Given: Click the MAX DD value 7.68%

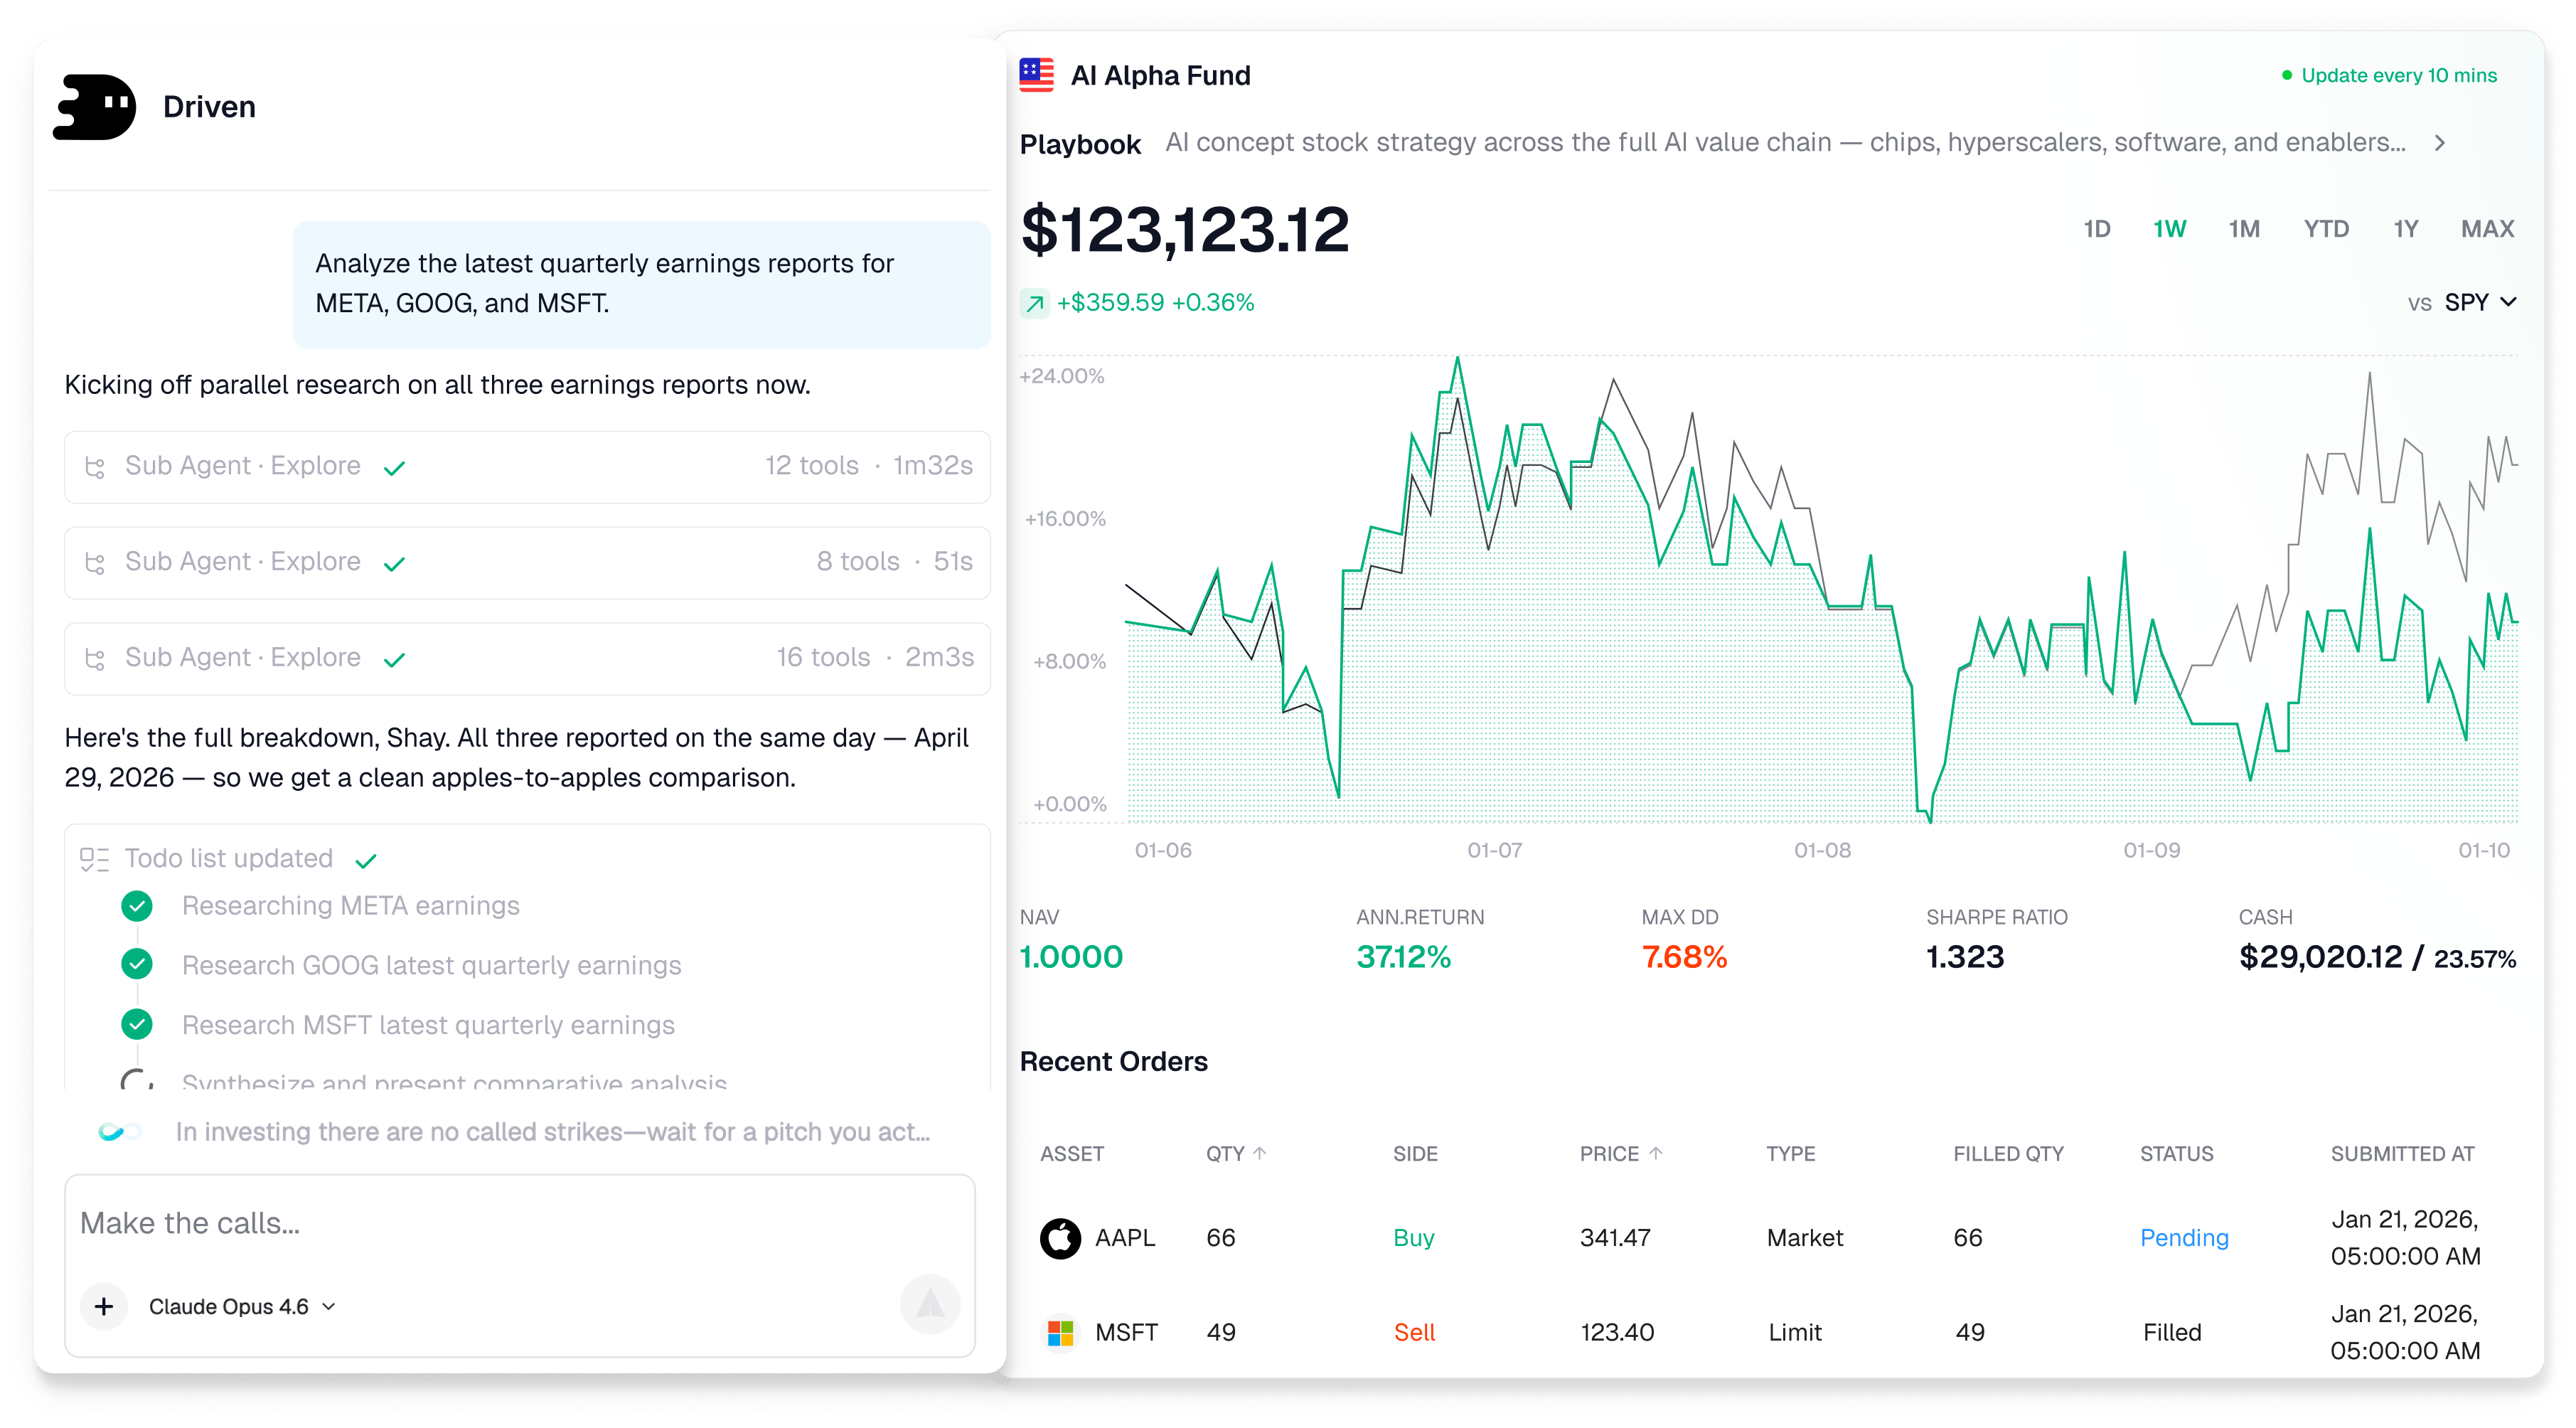Looking at the screenshot, I should coord(1684,957).
